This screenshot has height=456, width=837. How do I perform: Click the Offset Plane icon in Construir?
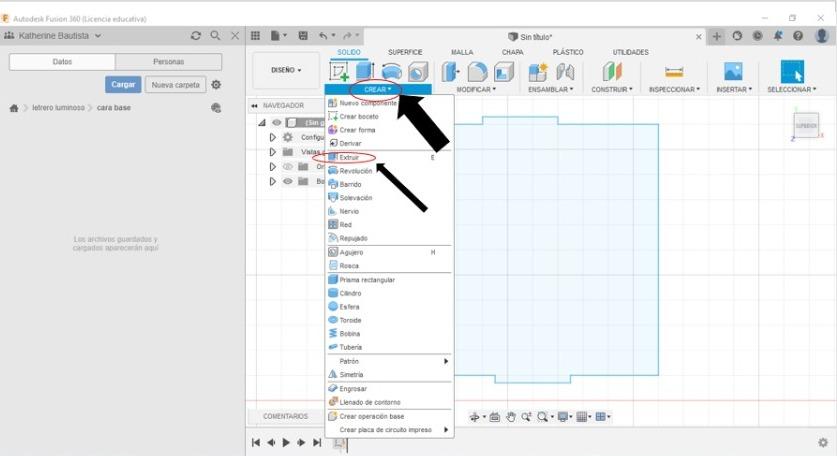coord(612,72)
